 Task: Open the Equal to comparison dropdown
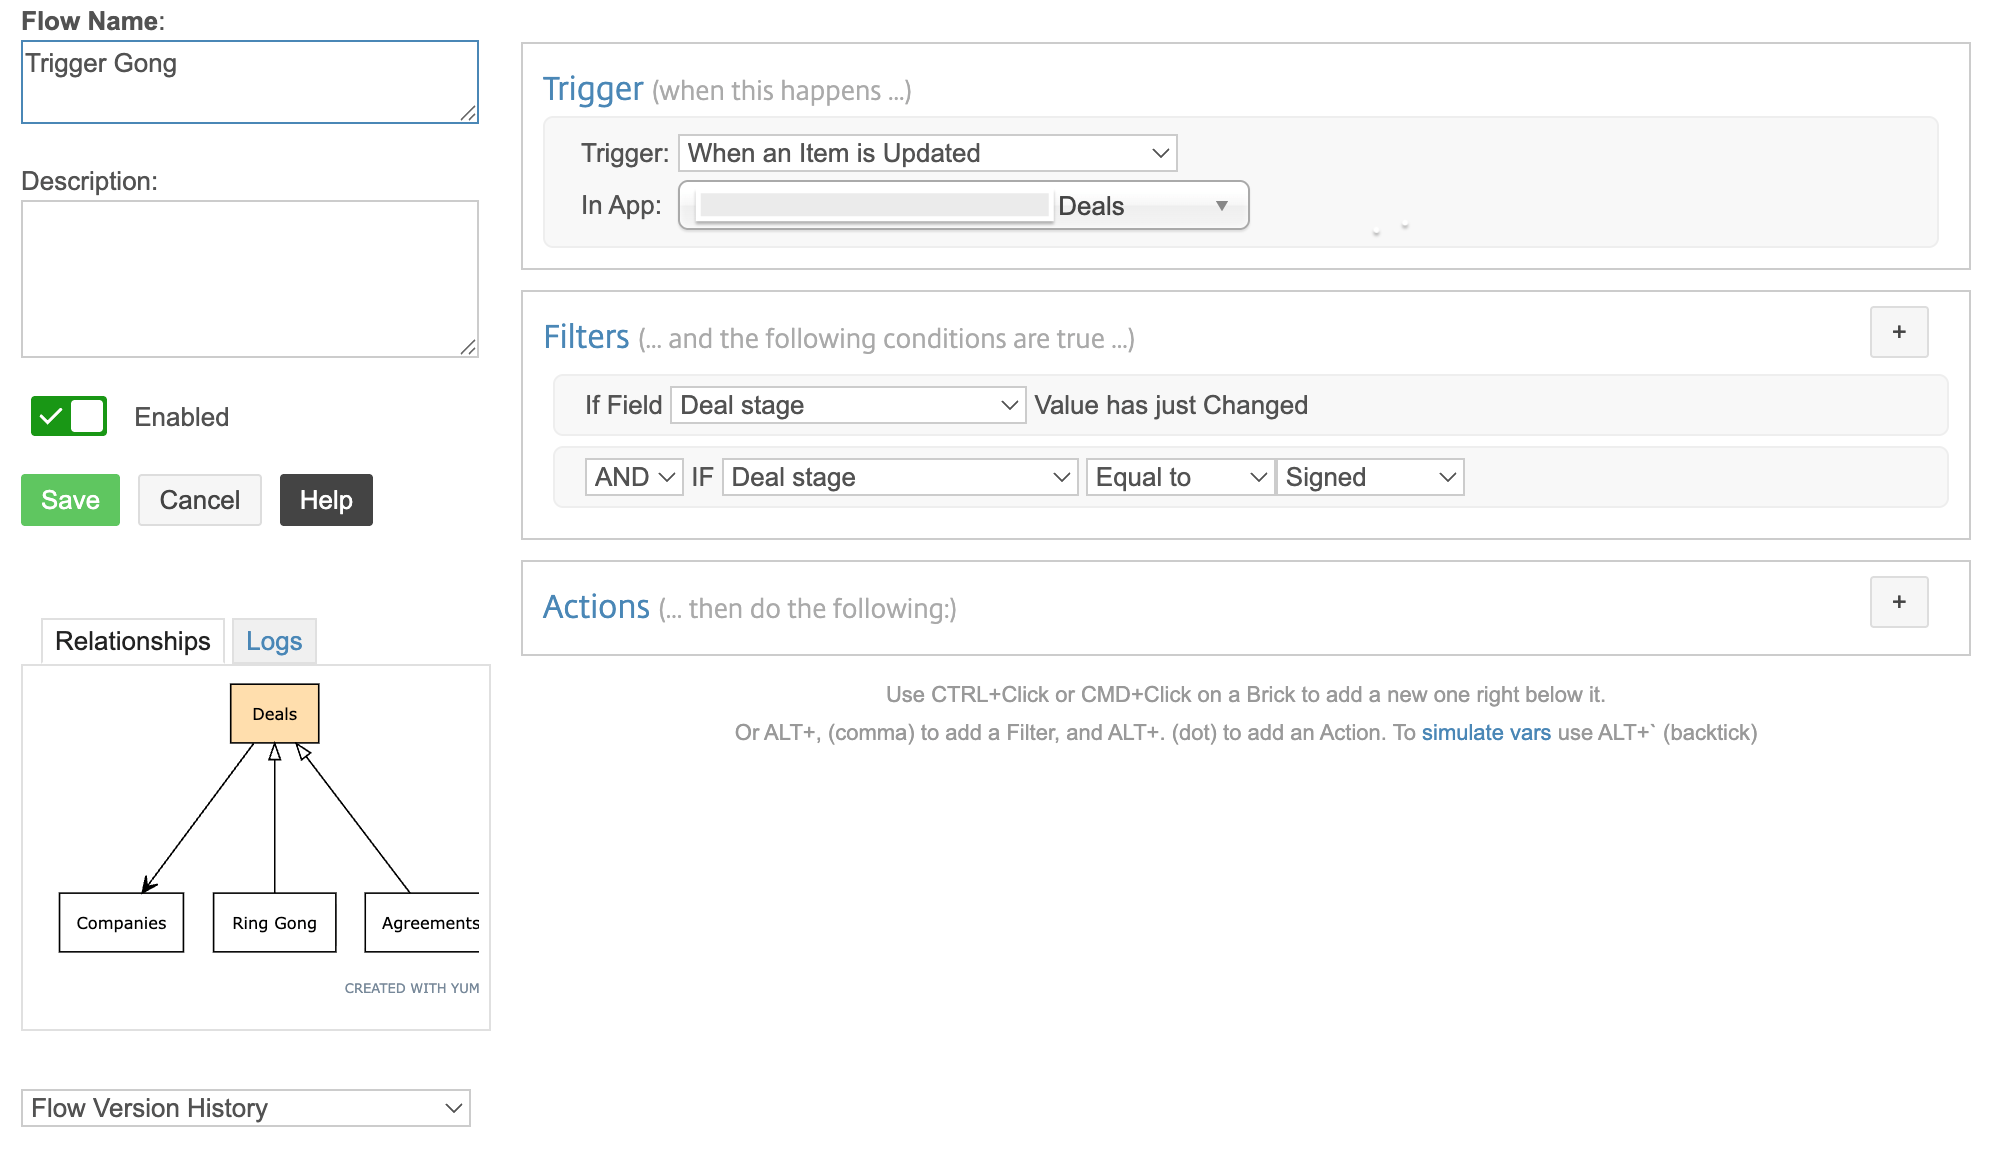click(x=1180, y=477)
